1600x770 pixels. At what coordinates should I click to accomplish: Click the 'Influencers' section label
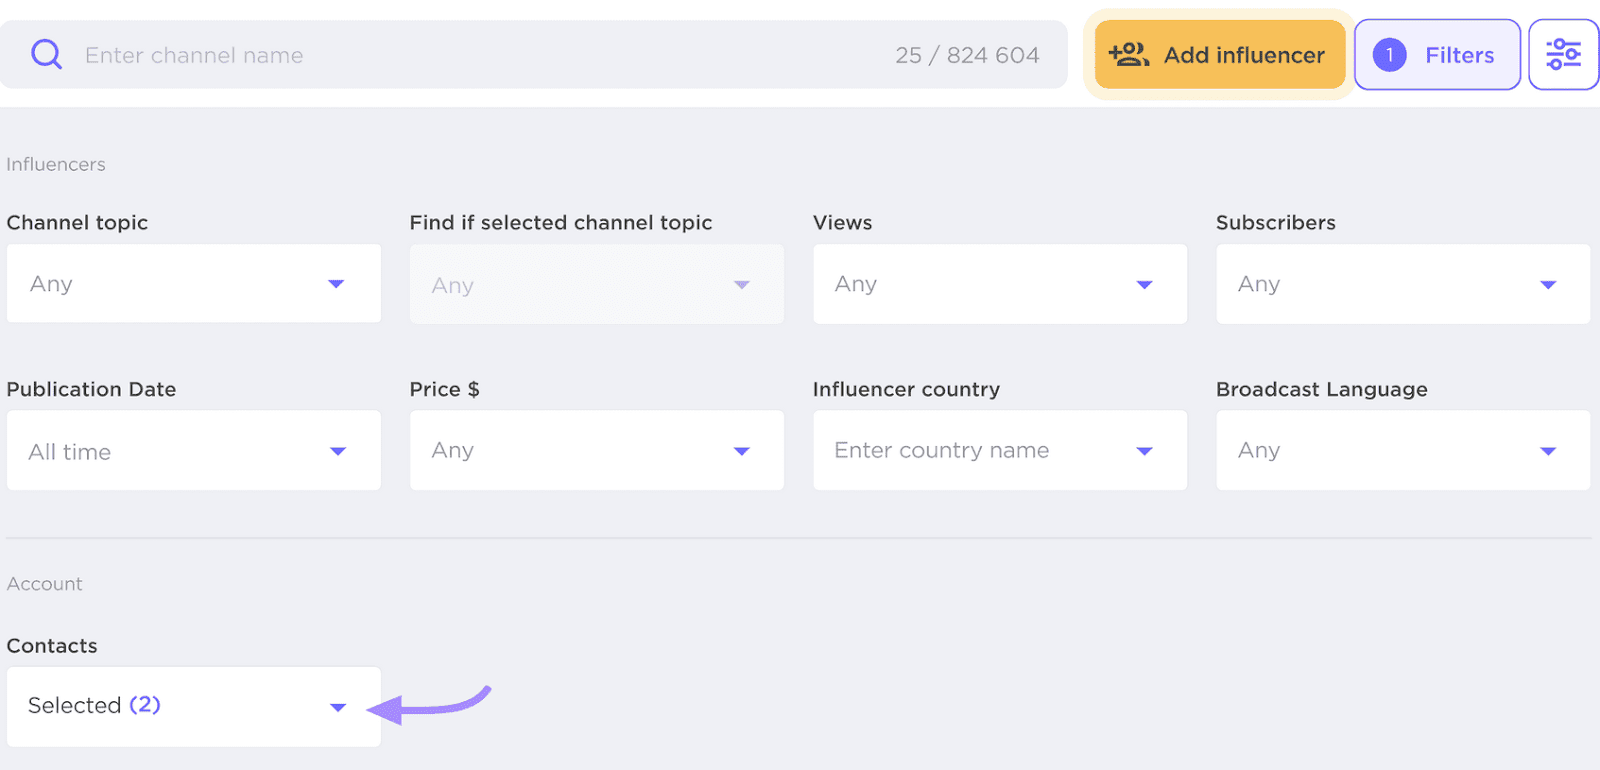[x=56, y=164]
